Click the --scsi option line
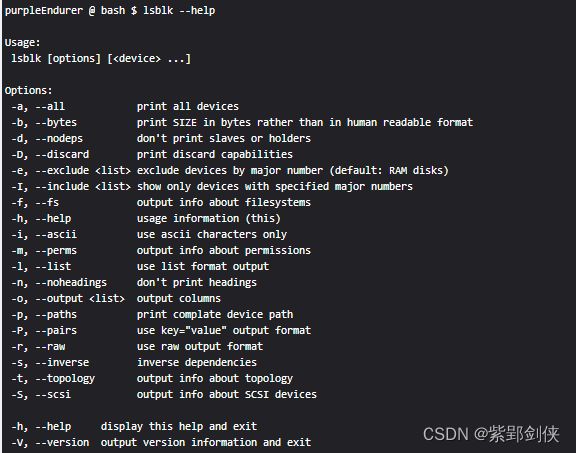 (x=164, y=395)
